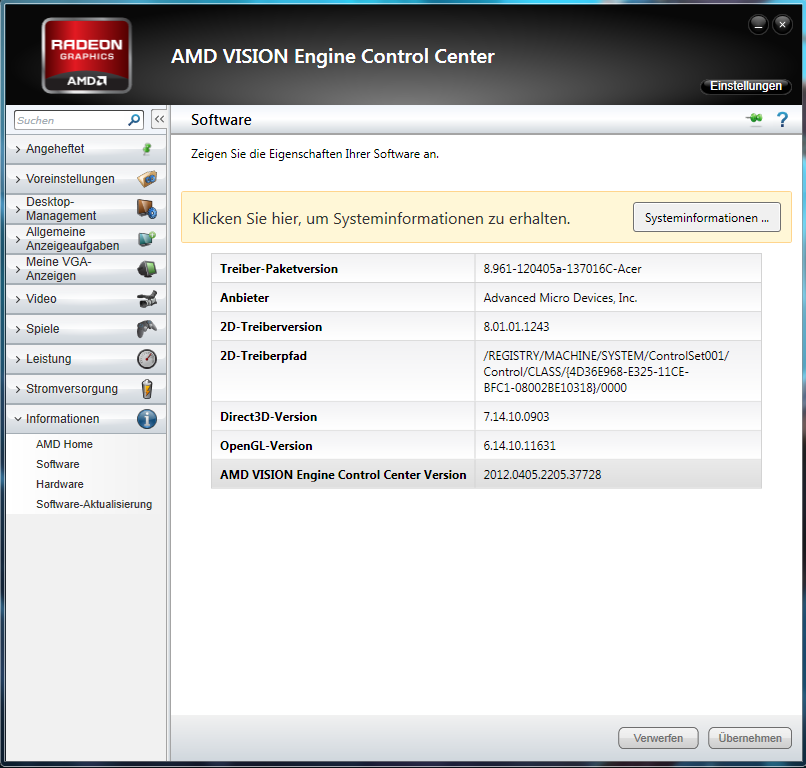
Task: Select the 2D-Treiberversion label
Action: 271,327
